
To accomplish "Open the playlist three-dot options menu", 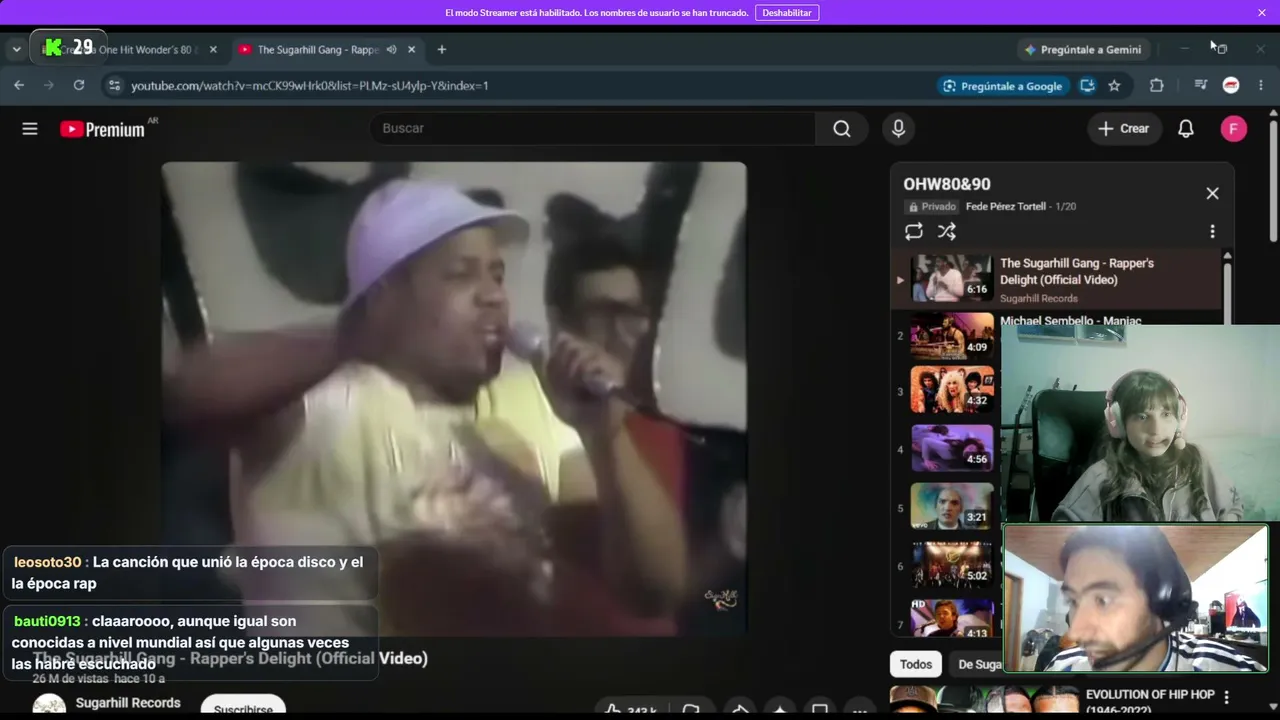I will (1212, 232).
